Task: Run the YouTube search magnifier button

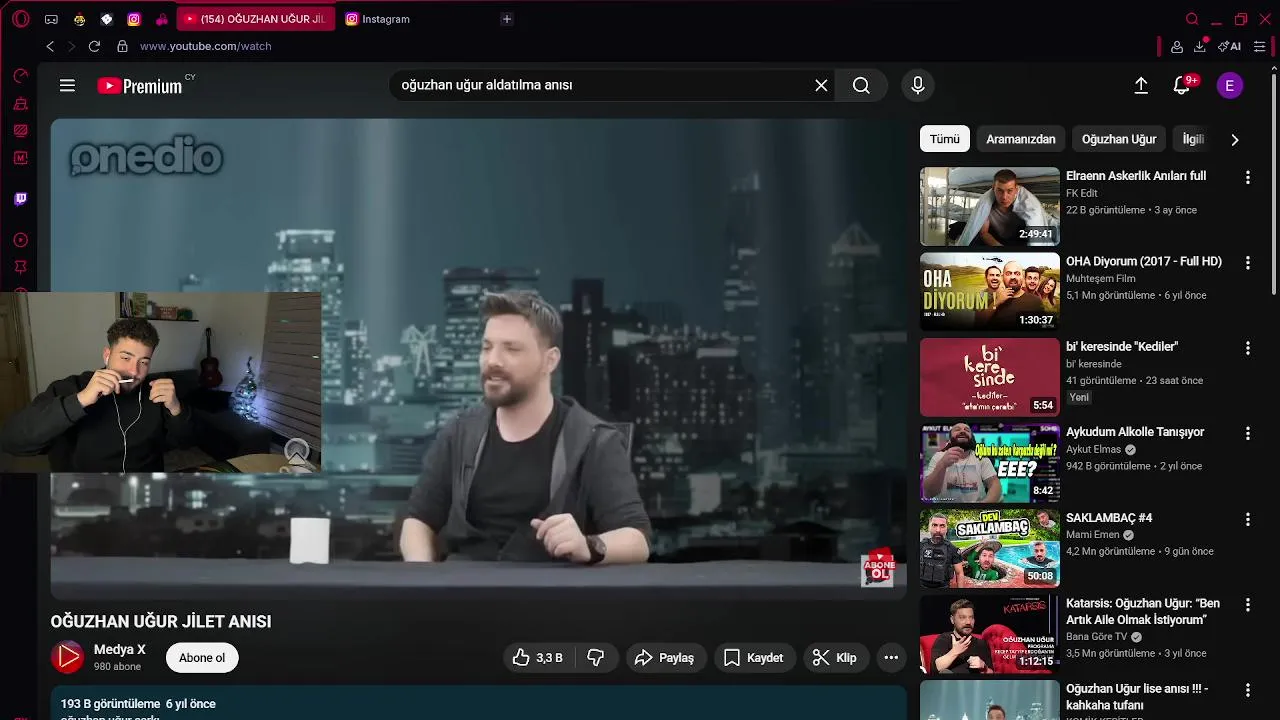Action: click(x=861, y=86)
